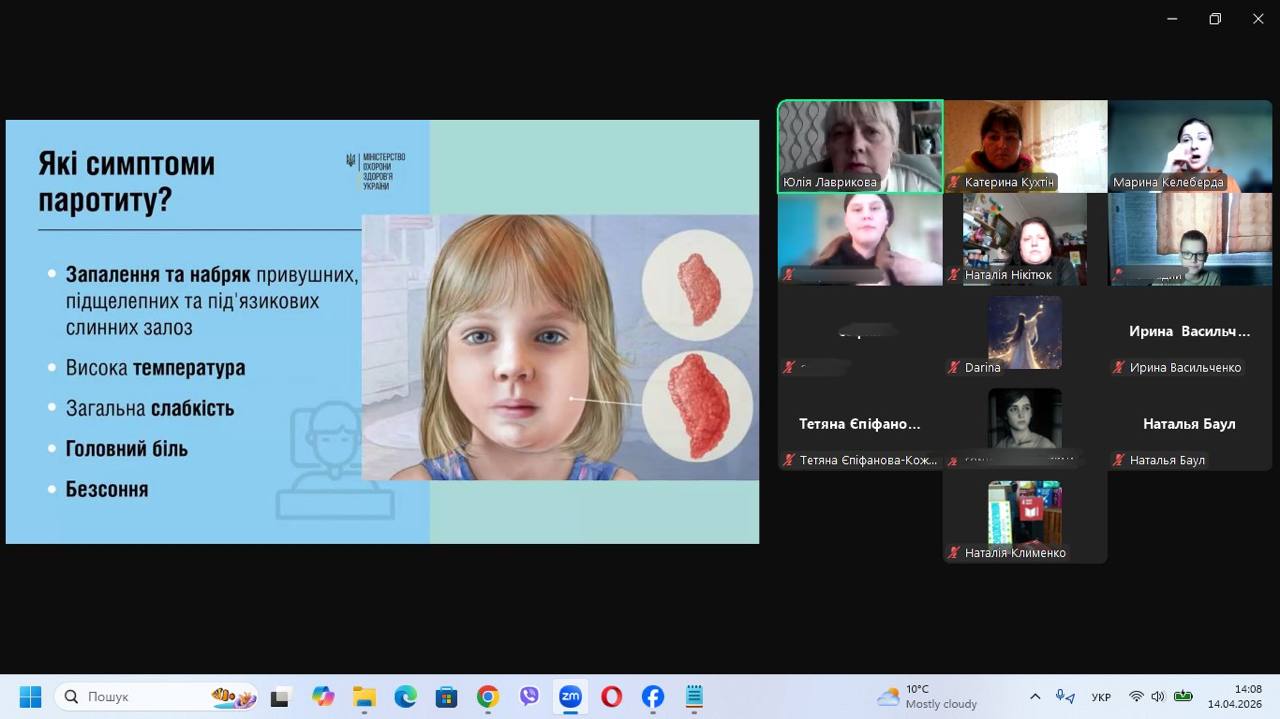Open the Facebook taskbar shortcut
This screenshot has height=719, width=1280.
[653, 697]
